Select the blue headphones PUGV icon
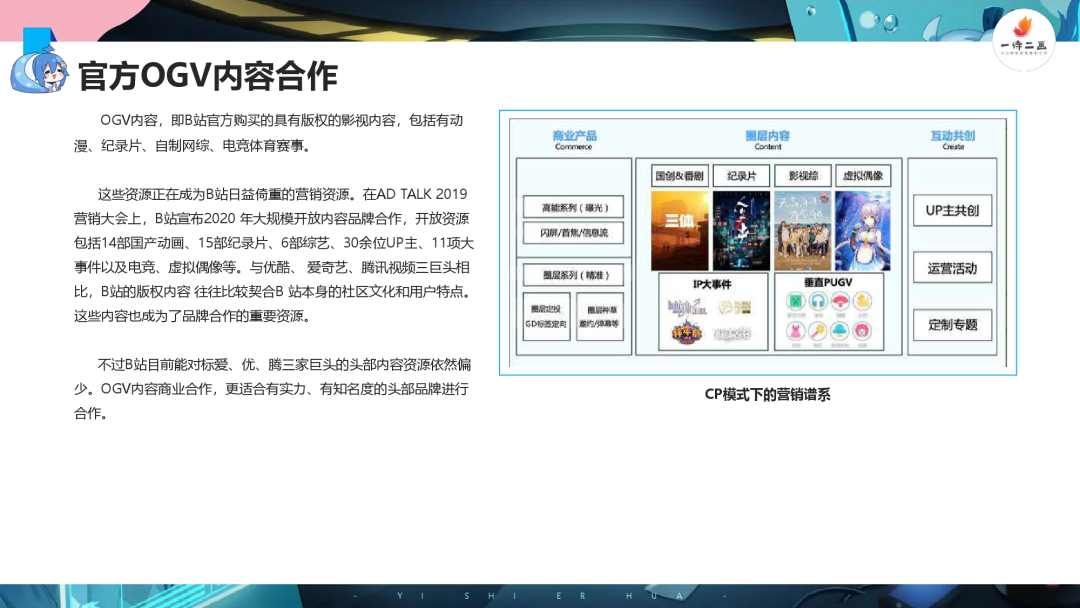The width and height of the screenshot is (1080, 608). click(818, 302)
